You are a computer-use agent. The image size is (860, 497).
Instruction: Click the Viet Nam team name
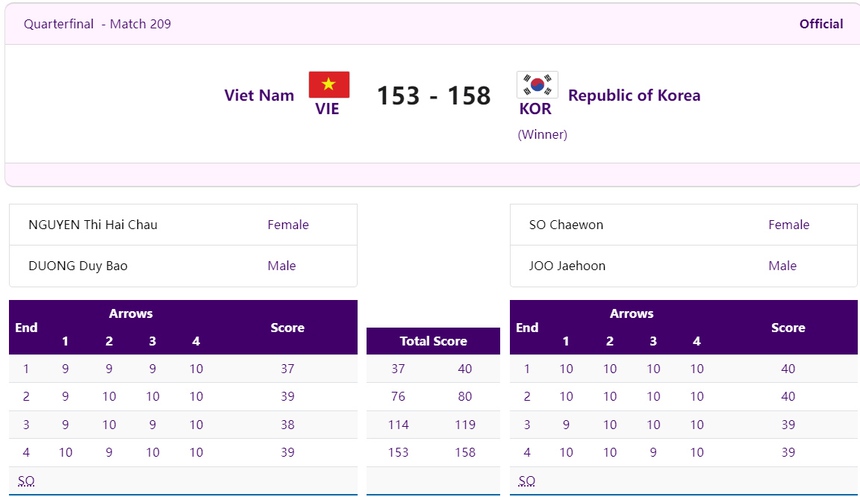pyautogui.click(x=259, y=95)
